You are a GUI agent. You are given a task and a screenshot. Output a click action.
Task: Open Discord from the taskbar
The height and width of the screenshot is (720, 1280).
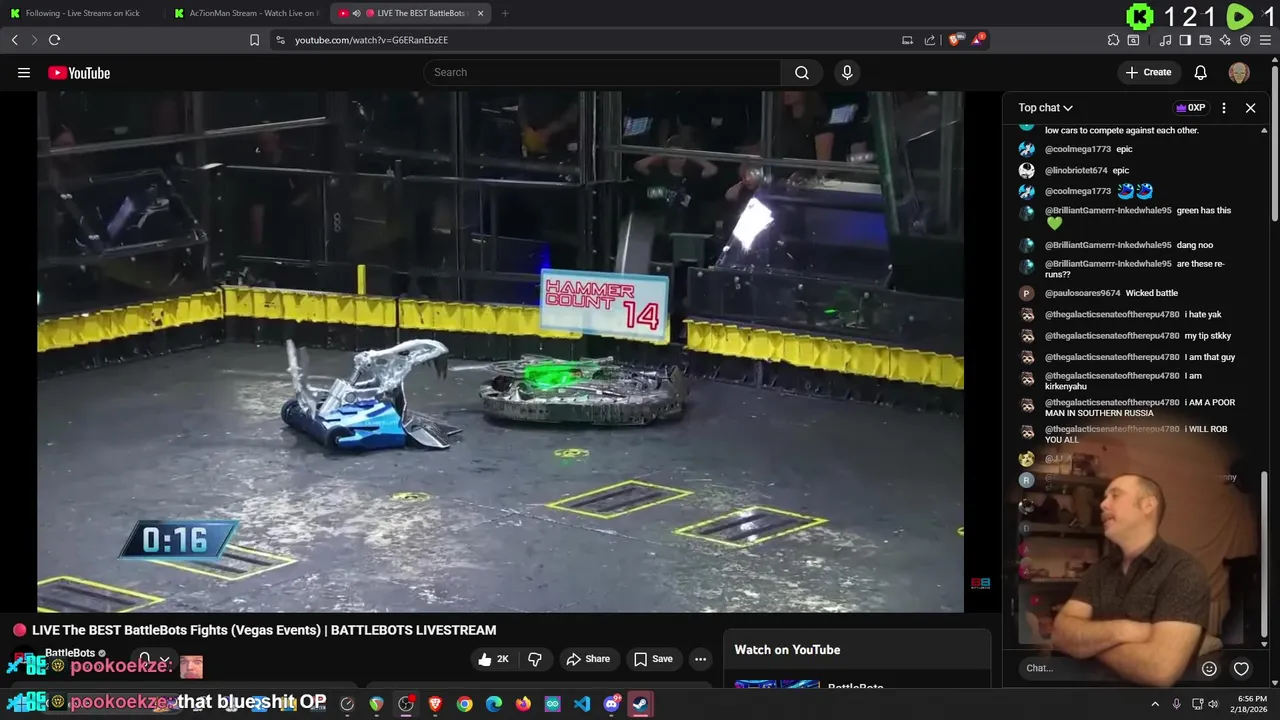pyautogui.click(x=611, y=704)
